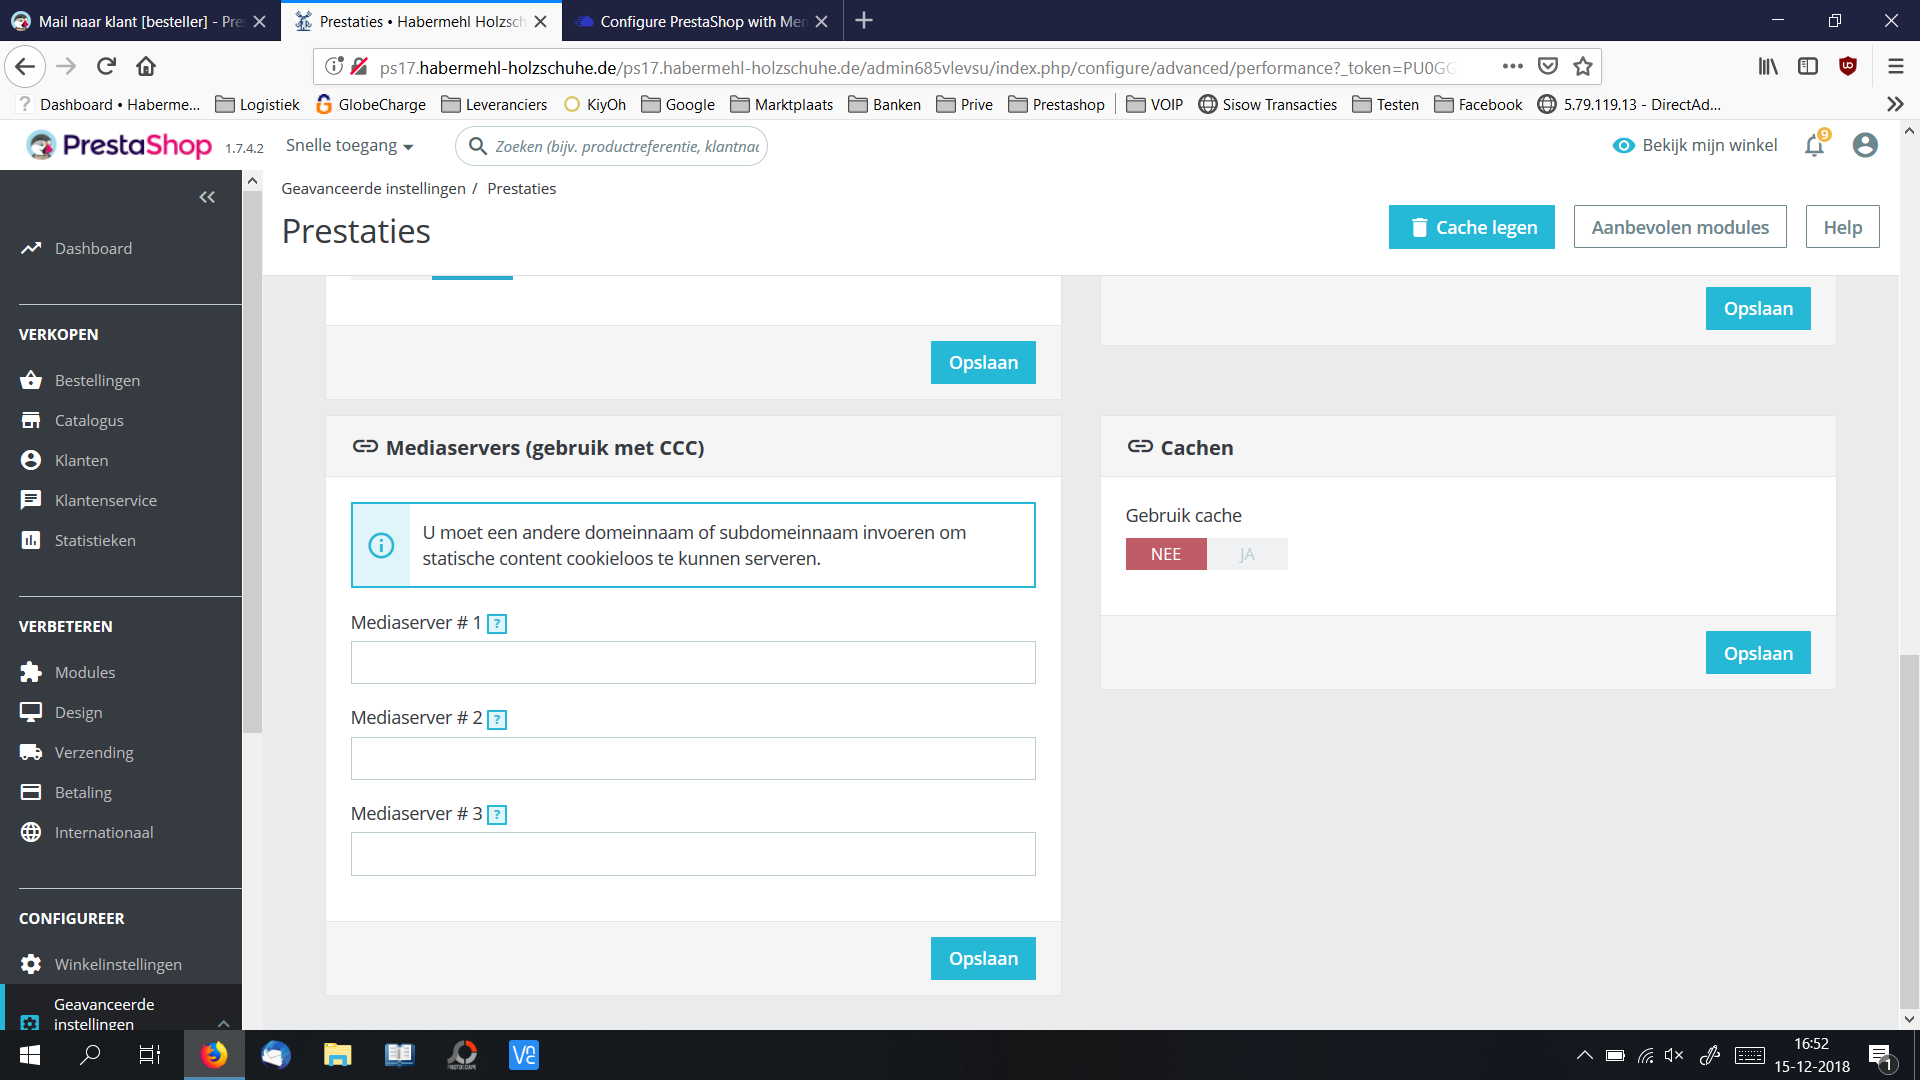Image resolution: width=1920 pixels, height=1080 pixels.
Task: Open employee profile avatar icon
Action: pyautogui.click(x=1865, y=146)
